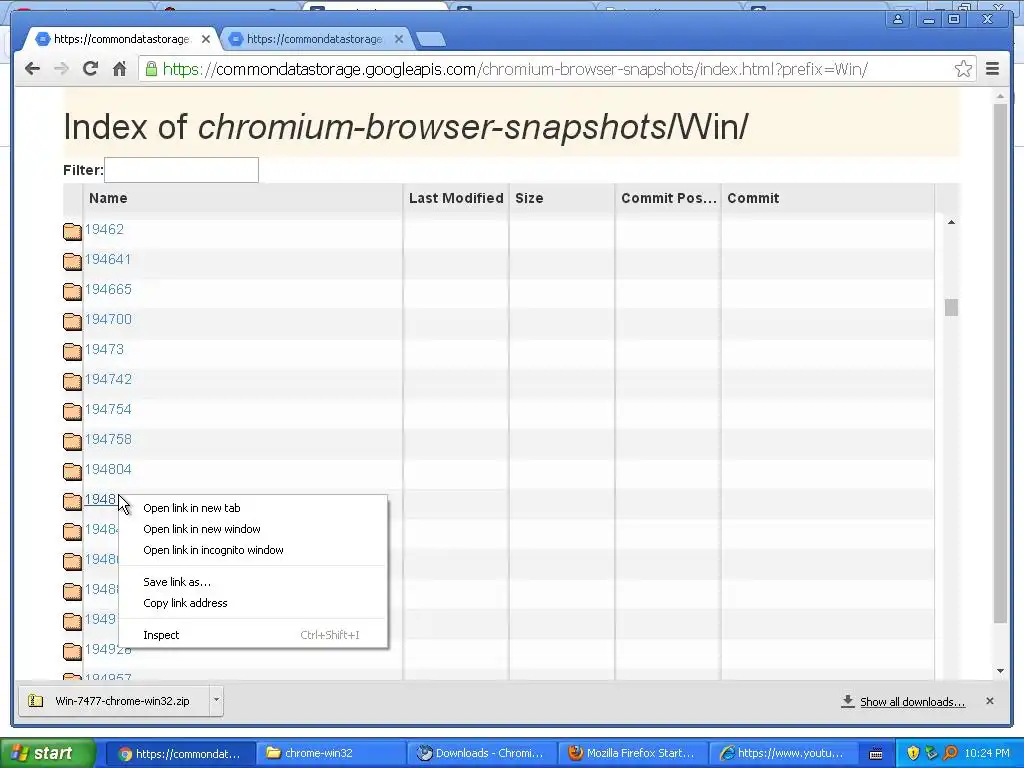Viewport: 1024px width, 768px height.
Task: Click the folder icon next to 194665
Action: 72,291
